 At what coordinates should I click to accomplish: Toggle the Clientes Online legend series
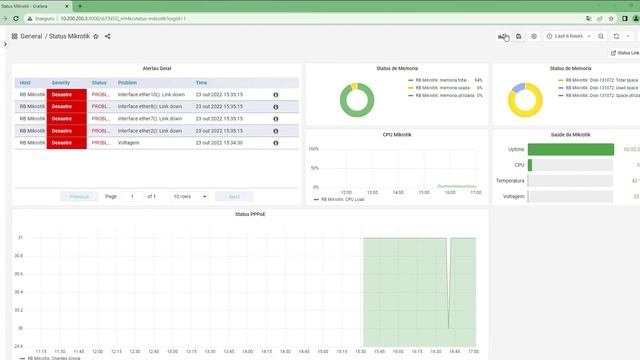54,358
